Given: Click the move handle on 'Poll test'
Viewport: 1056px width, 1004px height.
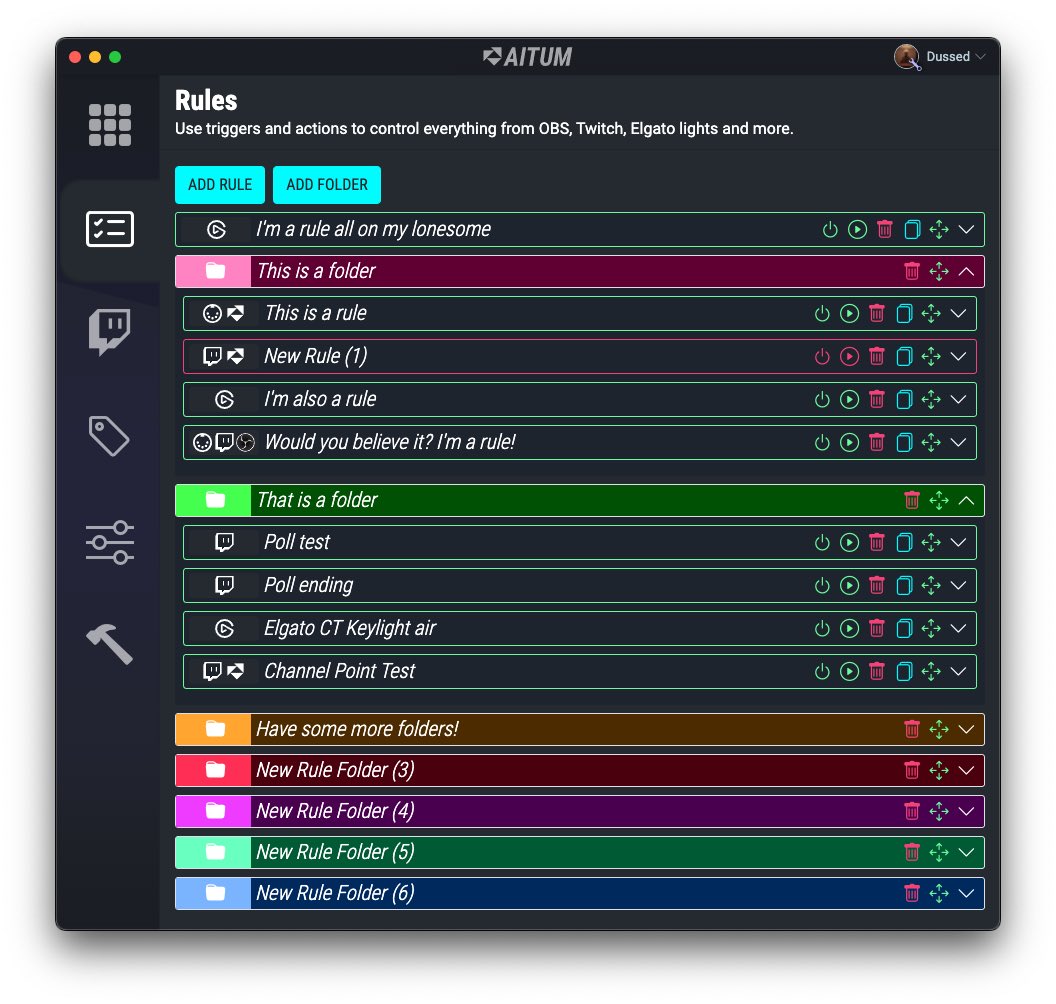Looking at the screenshot, I should pyautogui.click(x=932, y=542).
